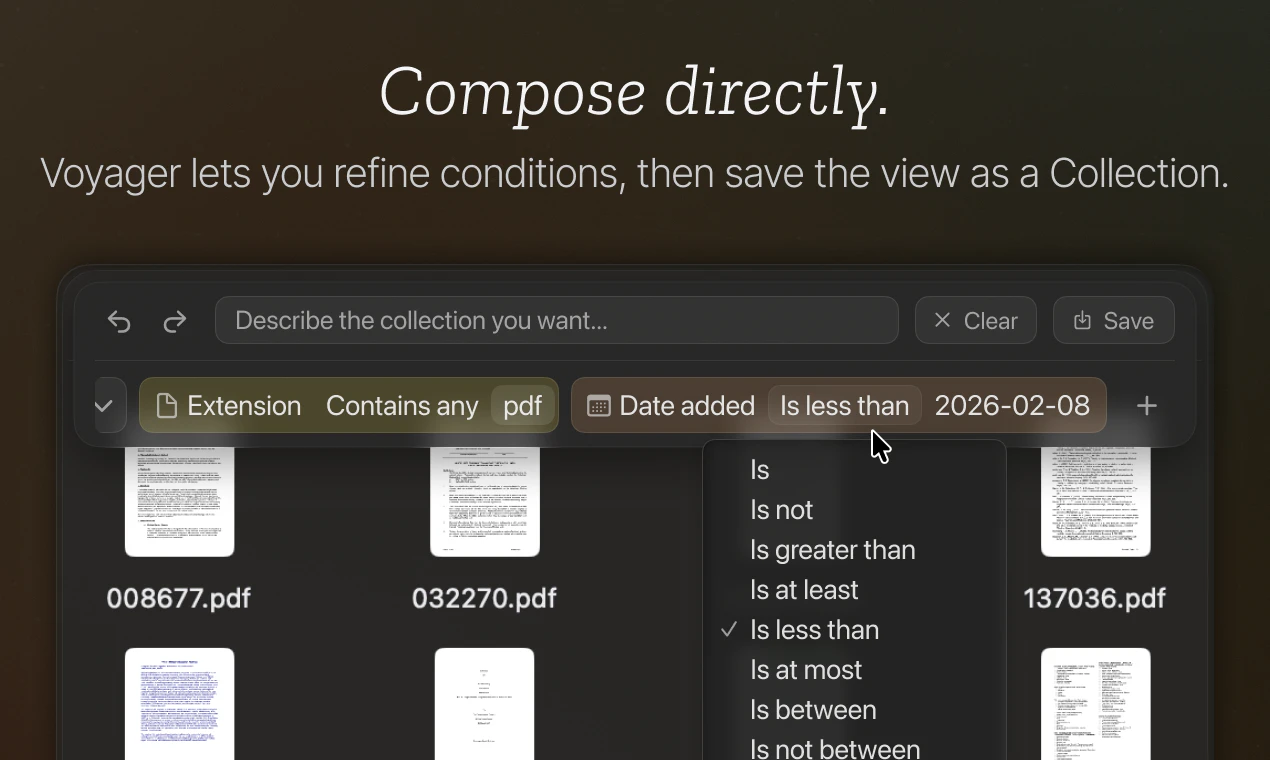Image resolution: width=1270 pixels, height=760 pixels.
Task: Open the 032270.pdf thumbnail
Action: pyautogui.click(x=485, y=502)
